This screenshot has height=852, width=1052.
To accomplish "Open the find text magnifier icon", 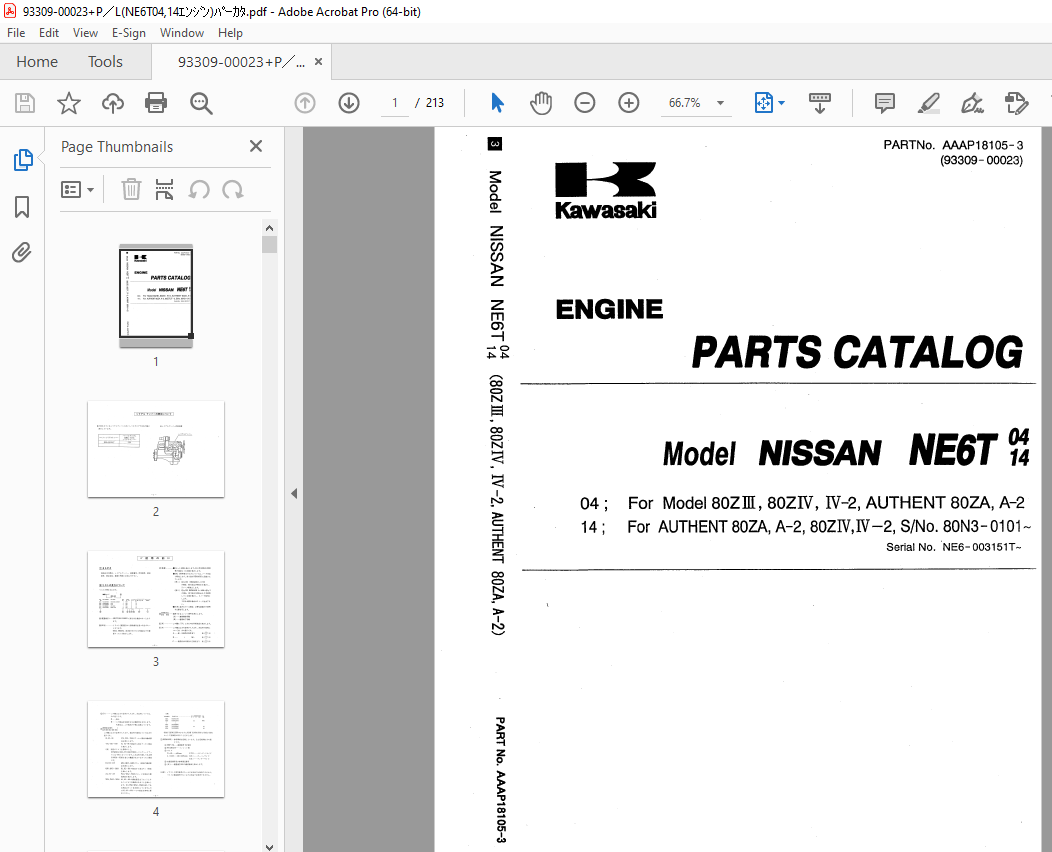I will click(201, 103).
